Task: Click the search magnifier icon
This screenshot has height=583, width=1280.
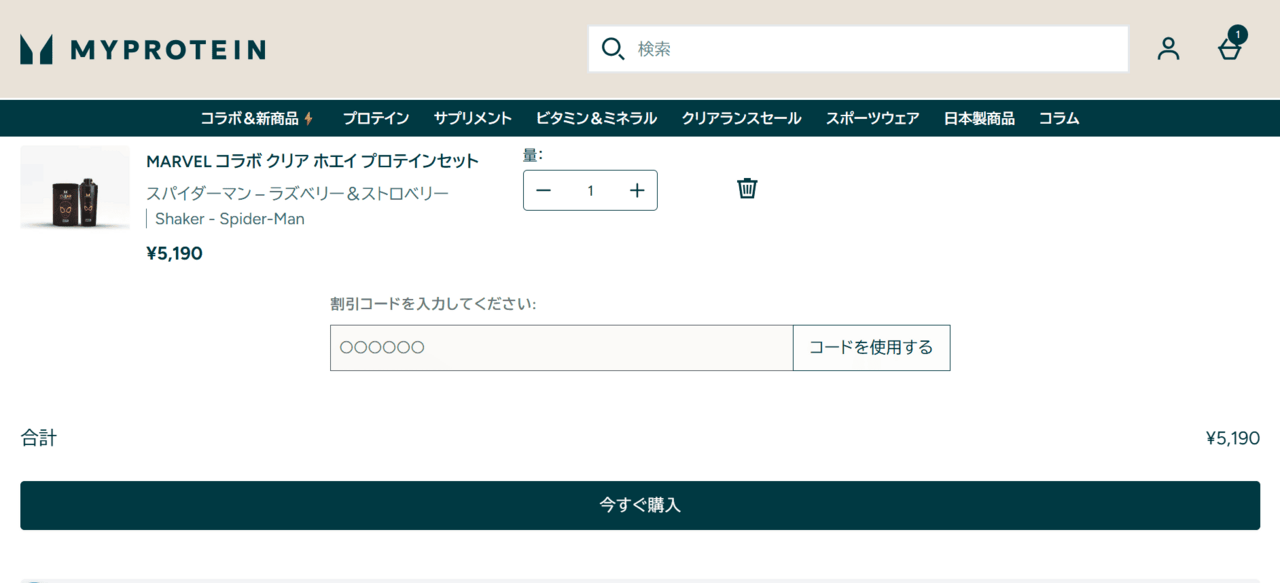Action: 612,49
